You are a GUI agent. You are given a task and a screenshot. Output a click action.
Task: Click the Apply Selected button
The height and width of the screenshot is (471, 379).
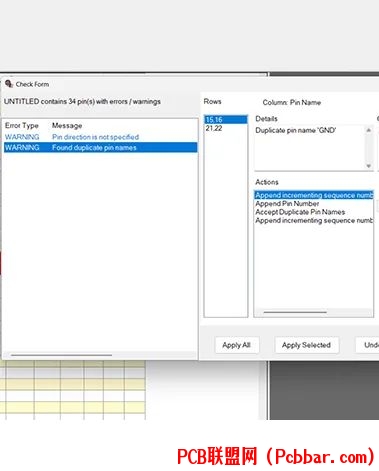click(306, 345)
